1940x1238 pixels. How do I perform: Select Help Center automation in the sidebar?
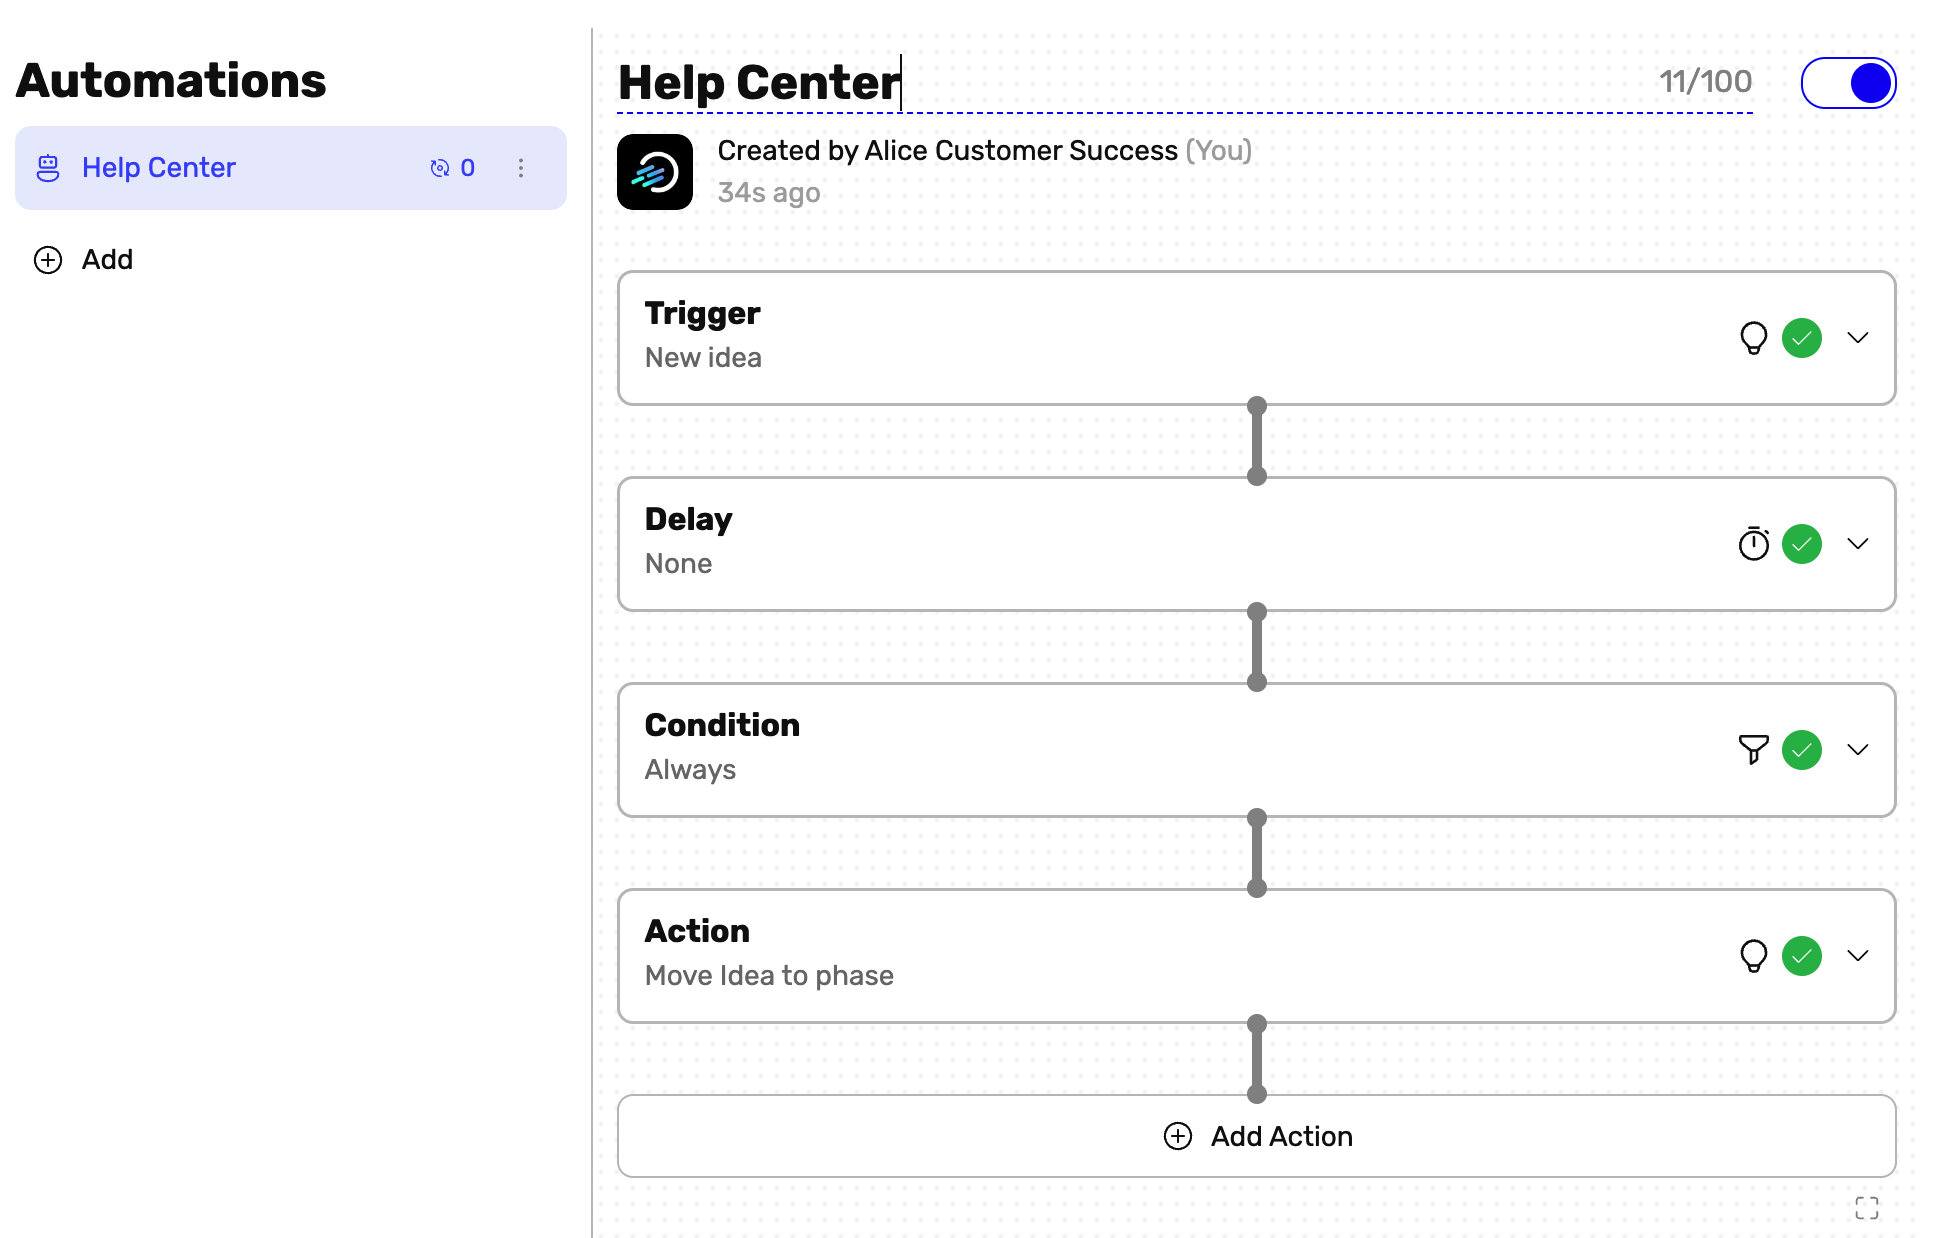point(160,168)
